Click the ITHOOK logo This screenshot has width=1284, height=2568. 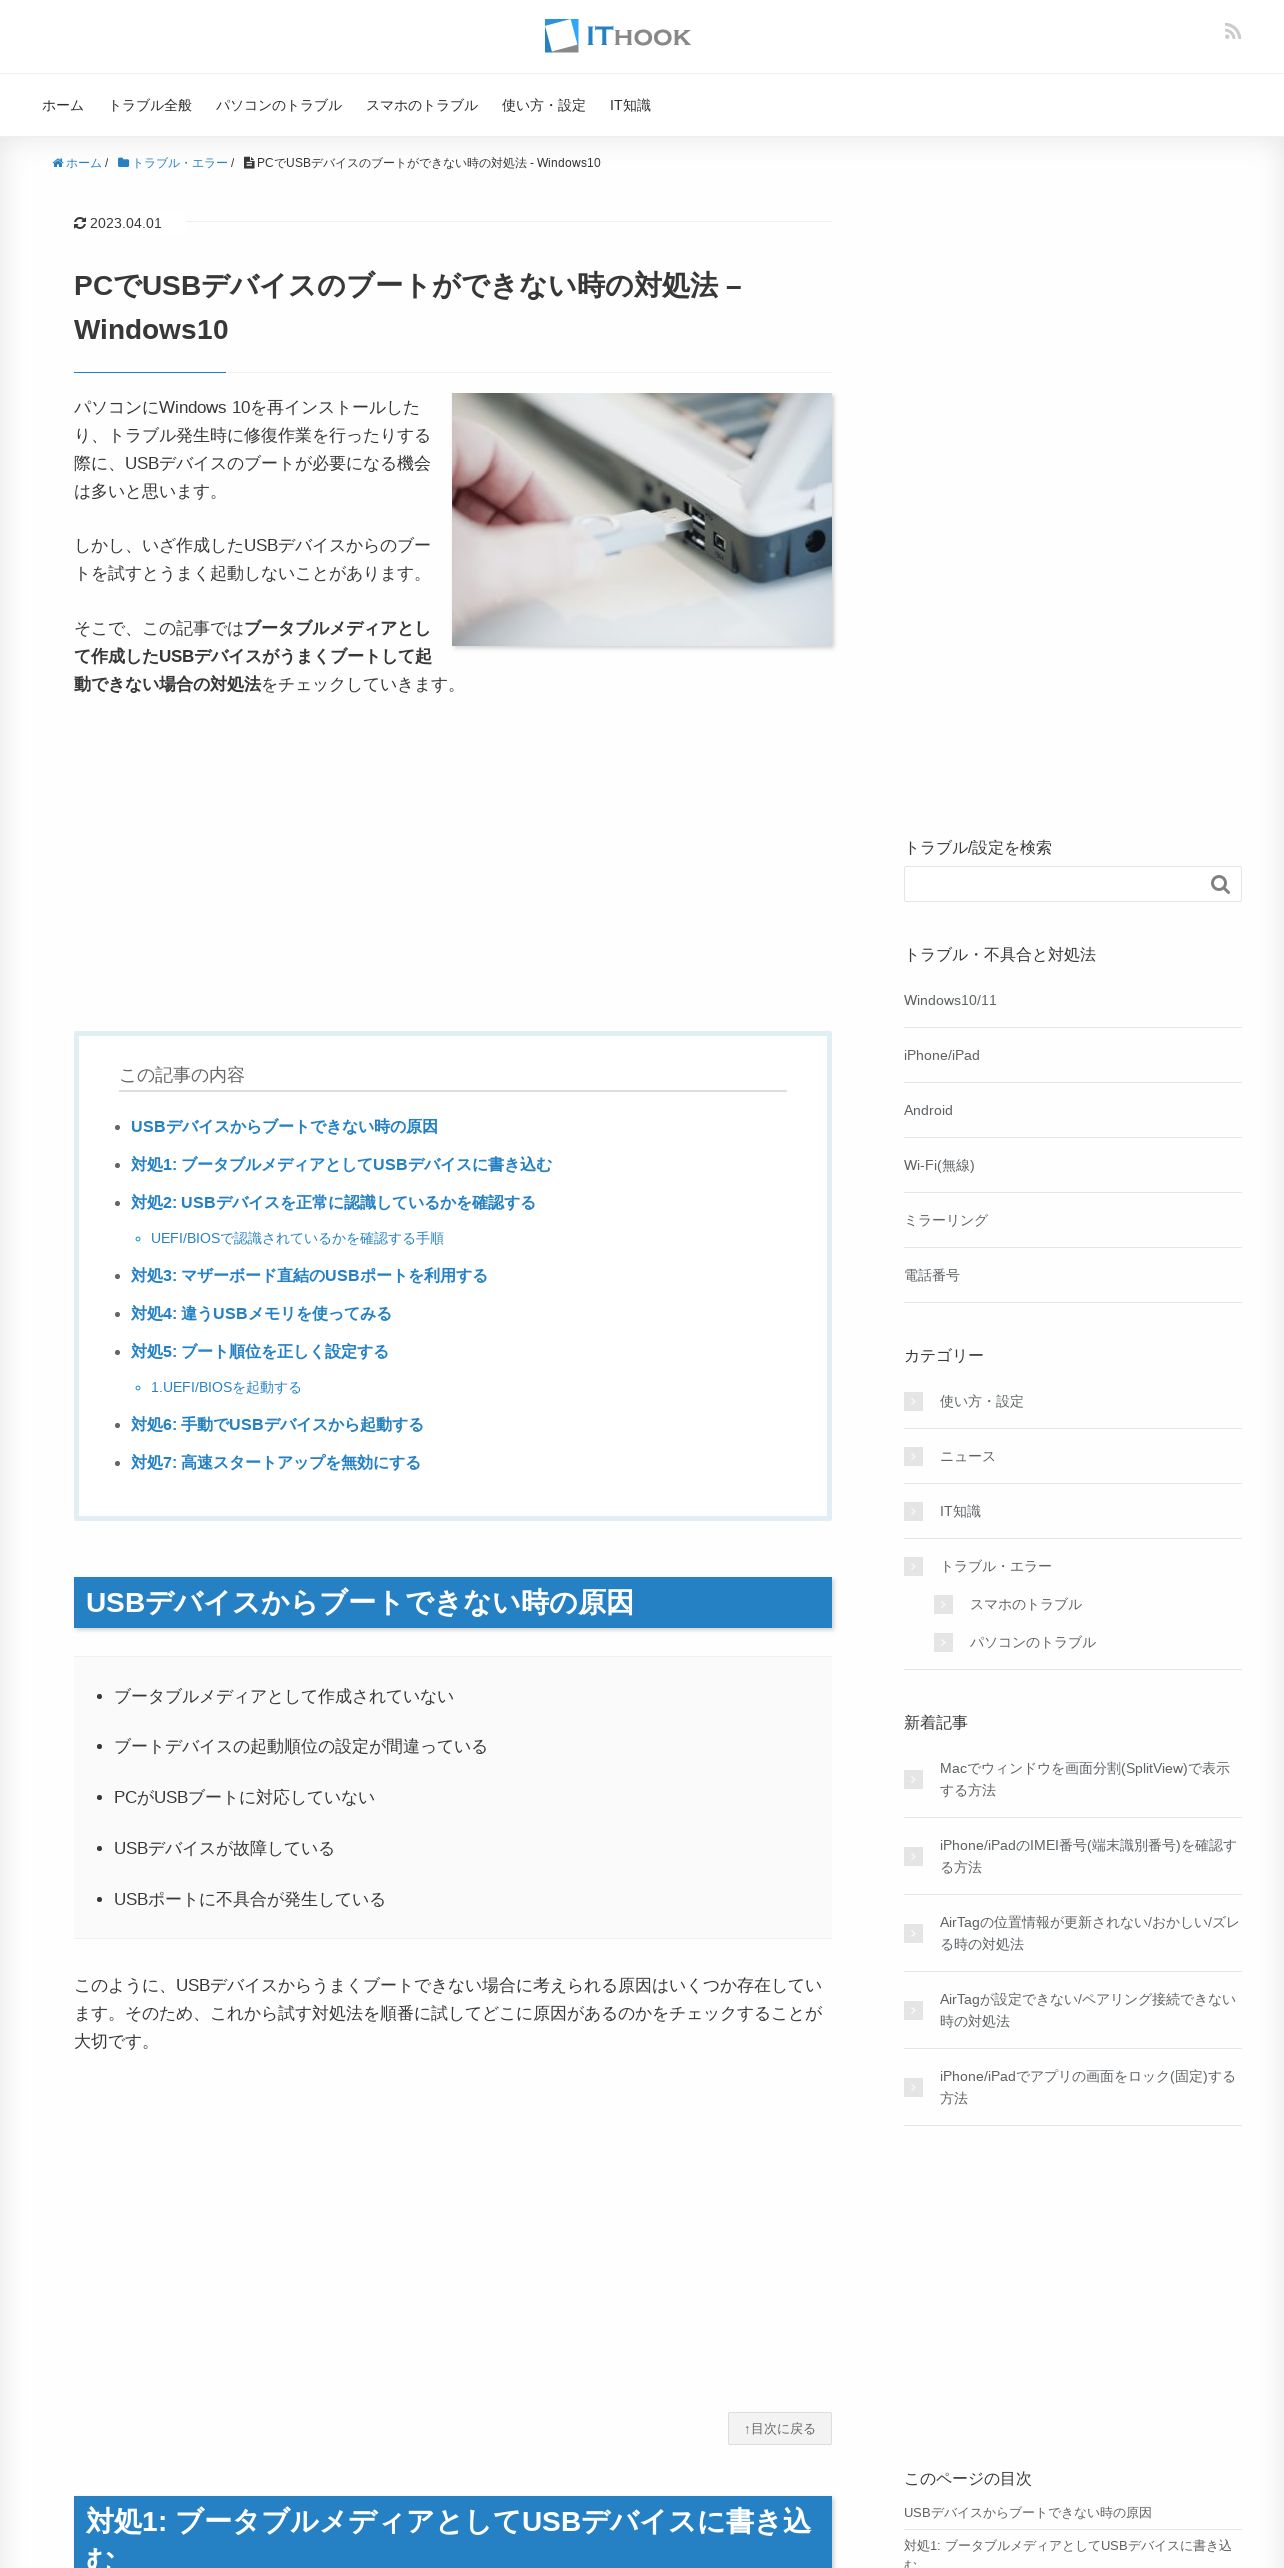tap(617, 36)
